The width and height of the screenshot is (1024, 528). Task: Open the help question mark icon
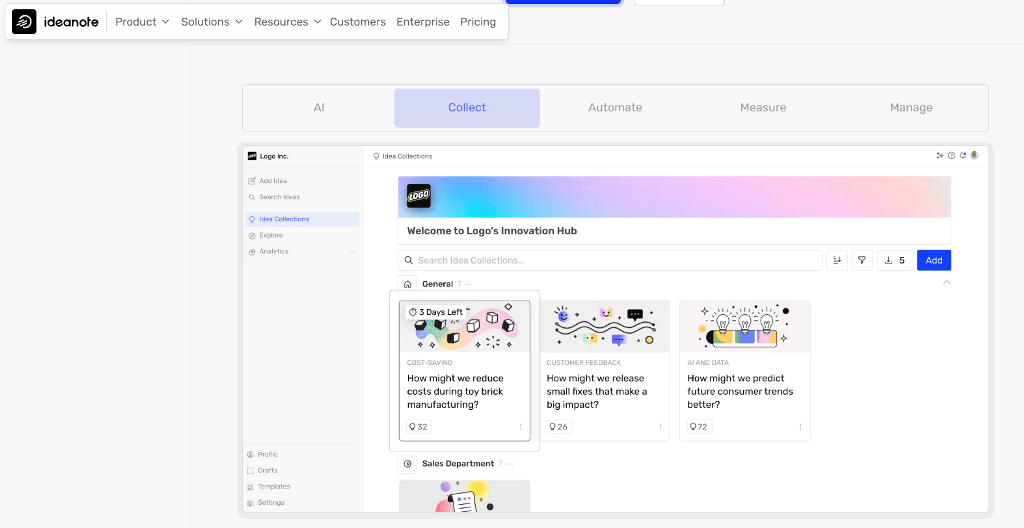point(952,156)
